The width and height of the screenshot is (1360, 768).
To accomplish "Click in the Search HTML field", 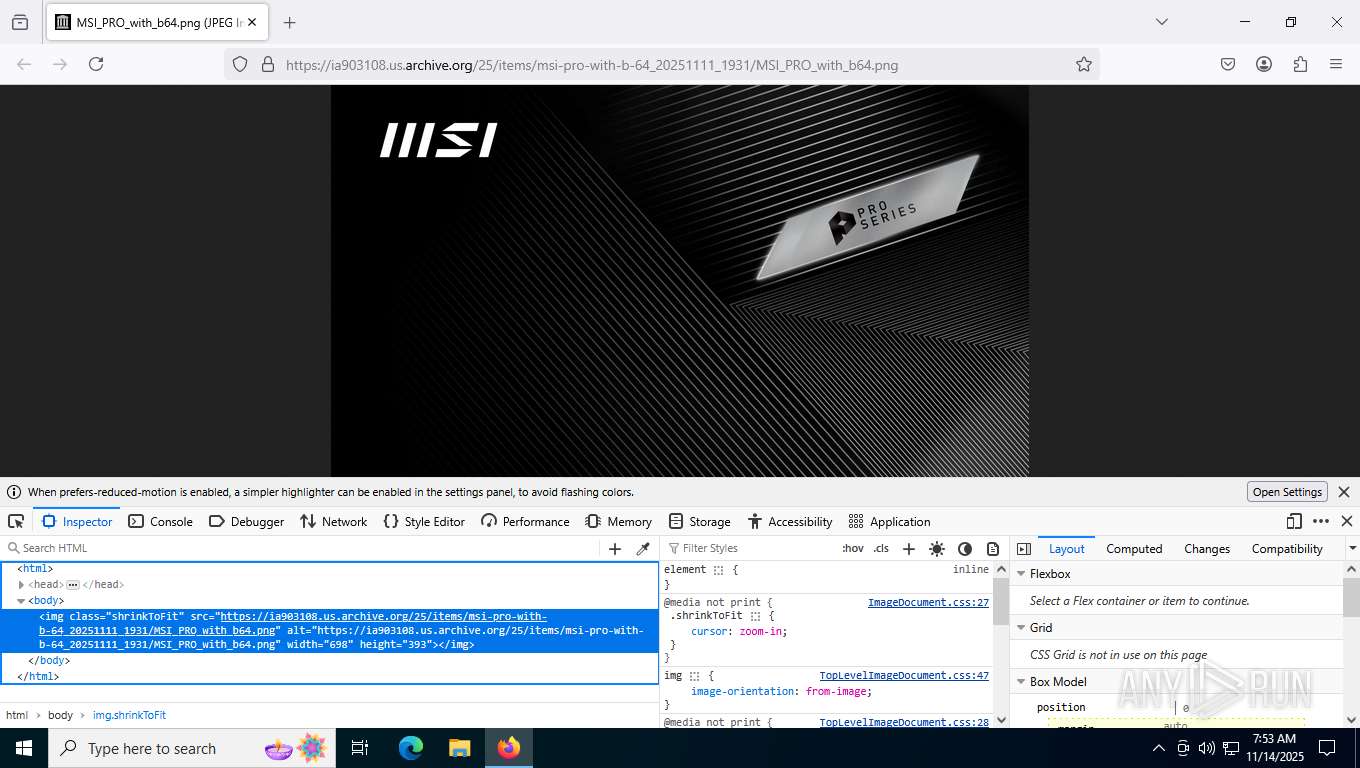I will [x=300, y=548].
